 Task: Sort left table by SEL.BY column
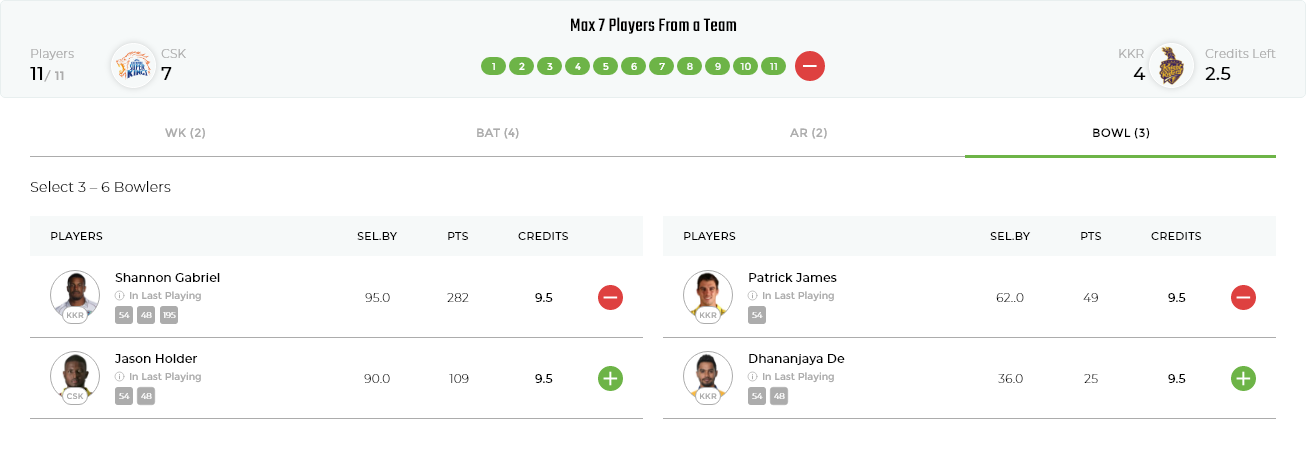click(x=377, y=237)
